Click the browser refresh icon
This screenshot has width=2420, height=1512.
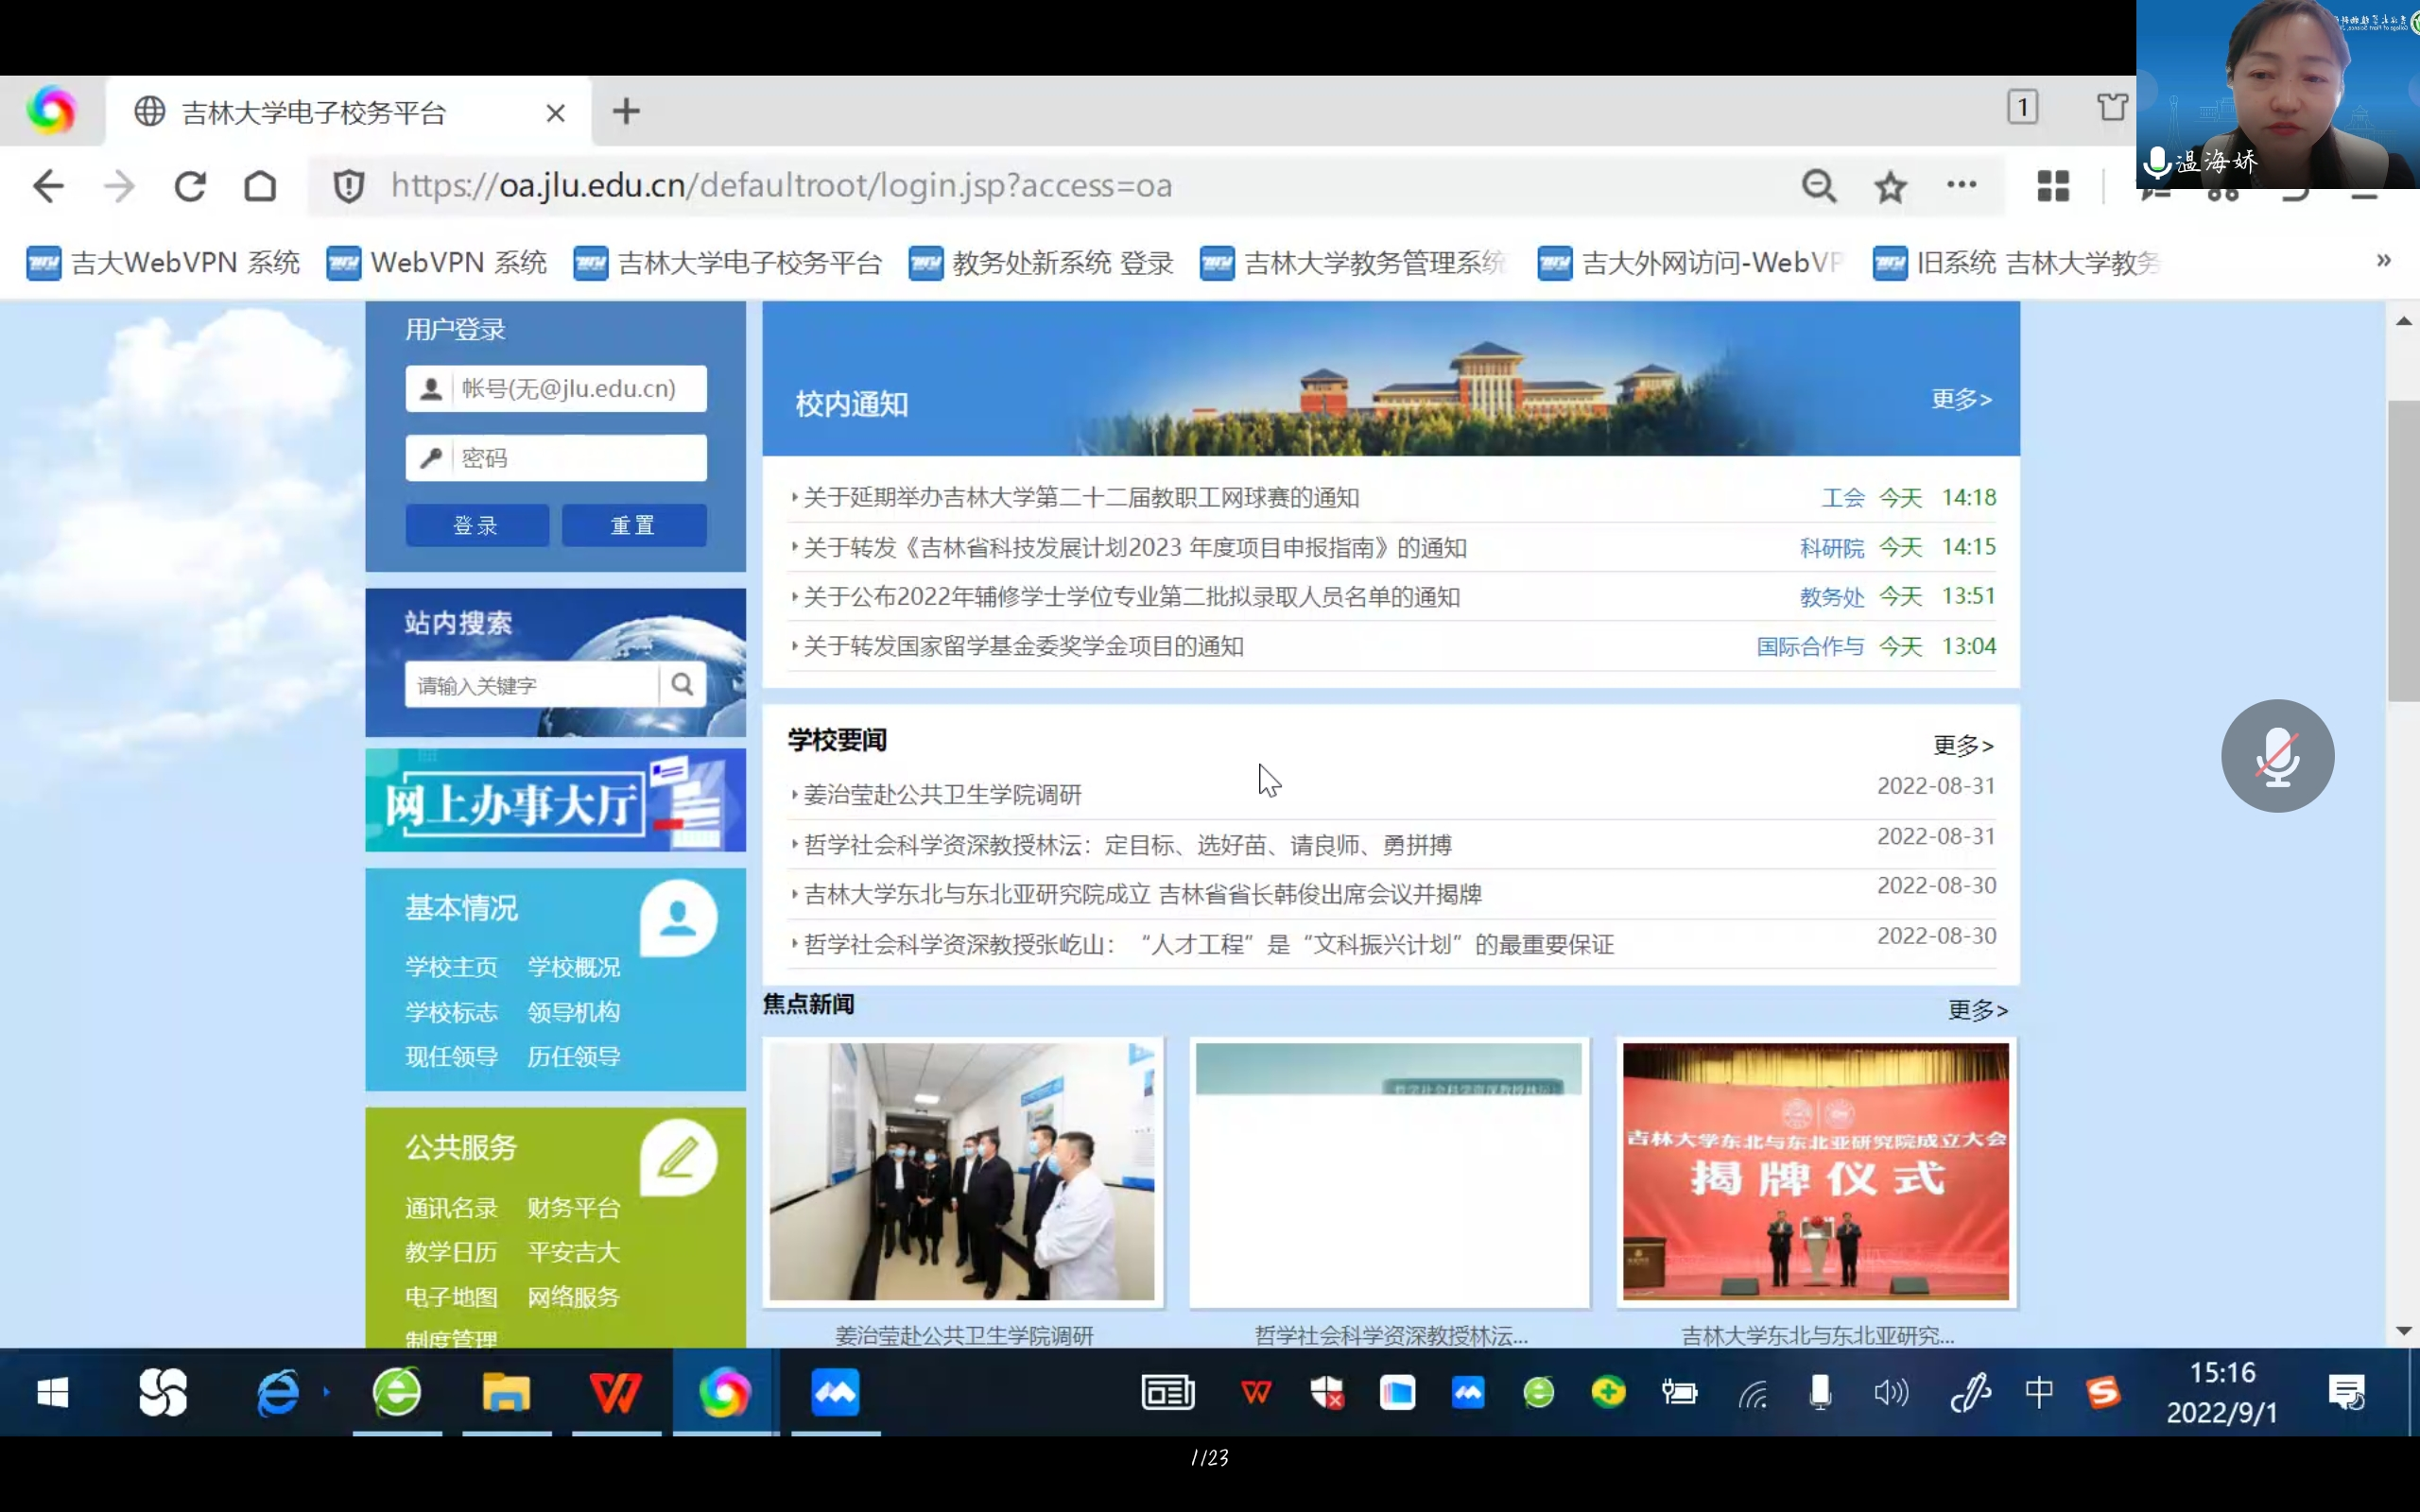pyautogui.click(x=190, y=186)
